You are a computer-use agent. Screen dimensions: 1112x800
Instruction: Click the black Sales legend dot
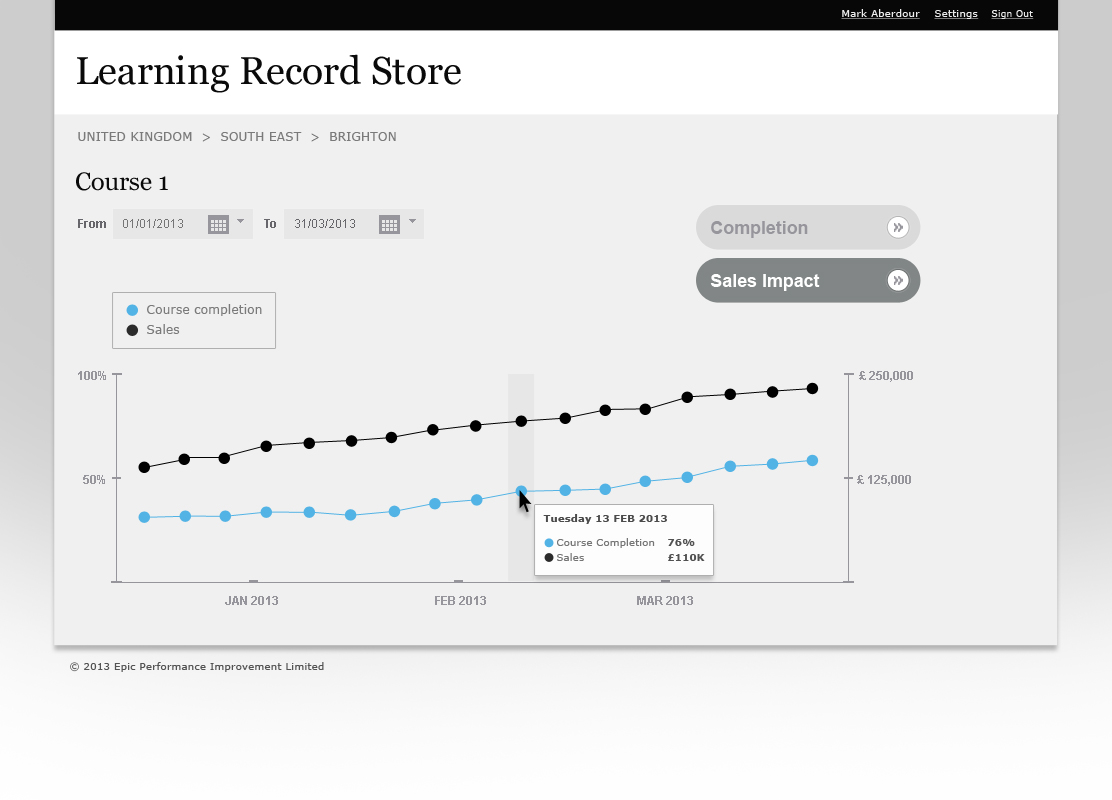pyautogui.click(x=132, y=330)
